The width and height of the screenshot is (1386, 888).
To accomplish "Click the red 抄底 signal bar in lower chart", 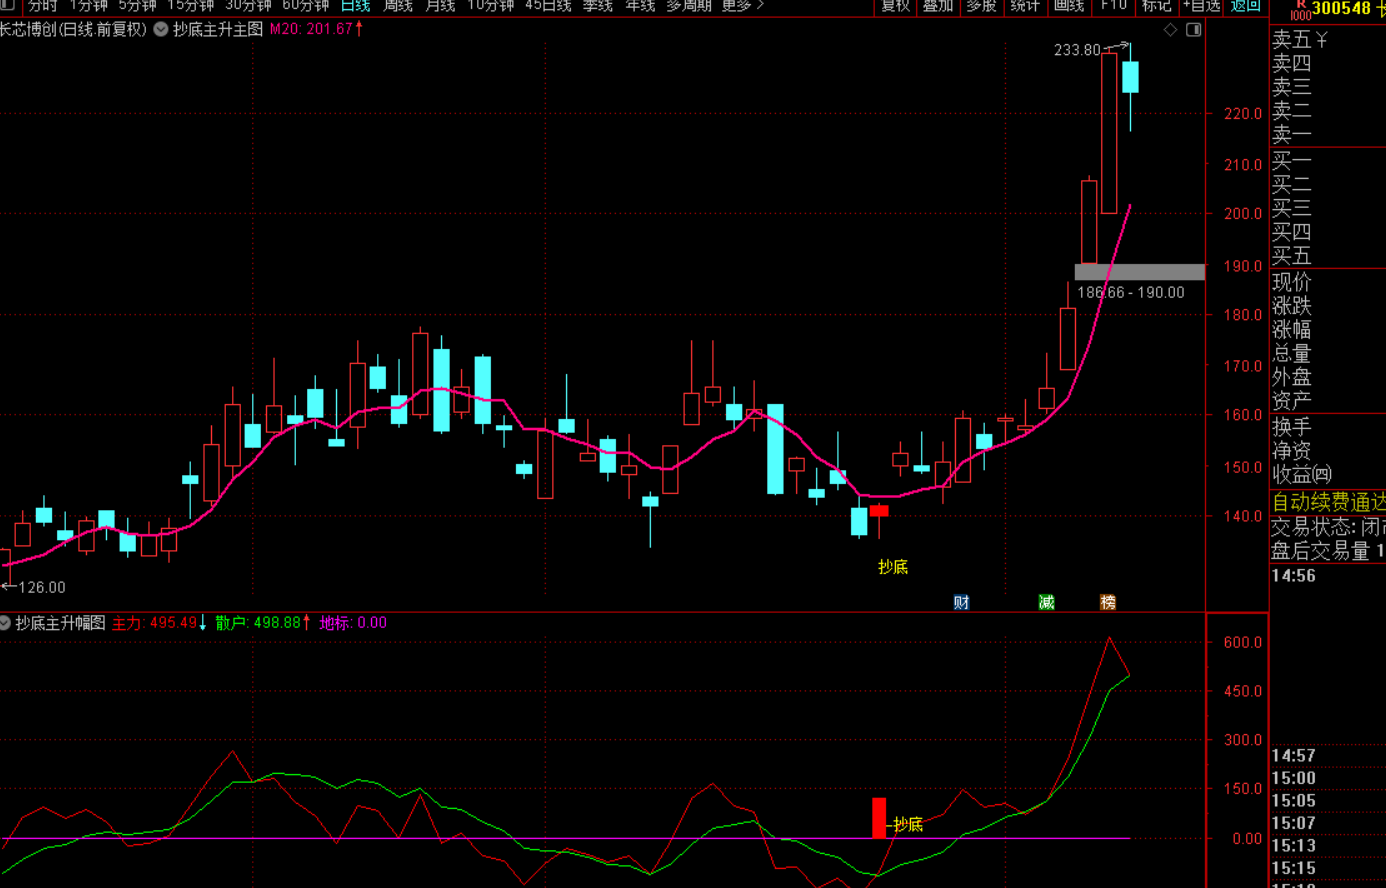I will (x=879, y=817).
